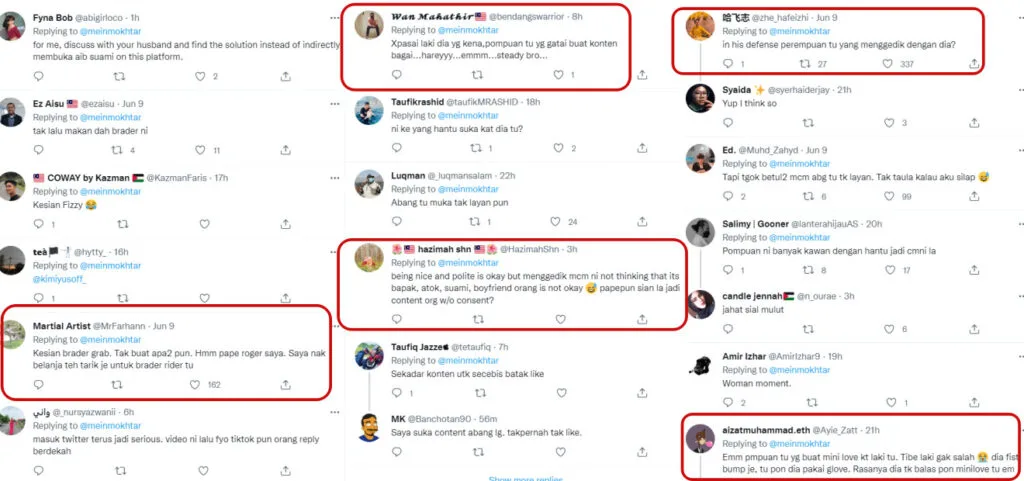Click Wan Mahathir's profile avatar

[370, 26]
